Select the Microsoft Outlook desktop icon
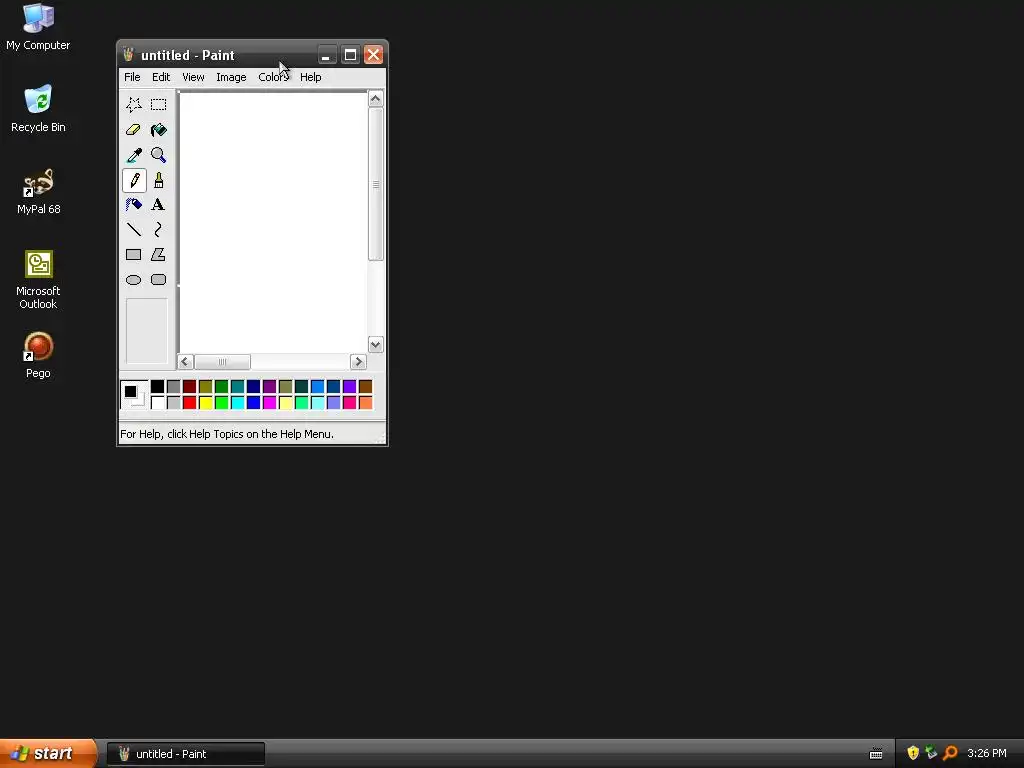This screenshot has height=768, width=1024. point(38,280)
